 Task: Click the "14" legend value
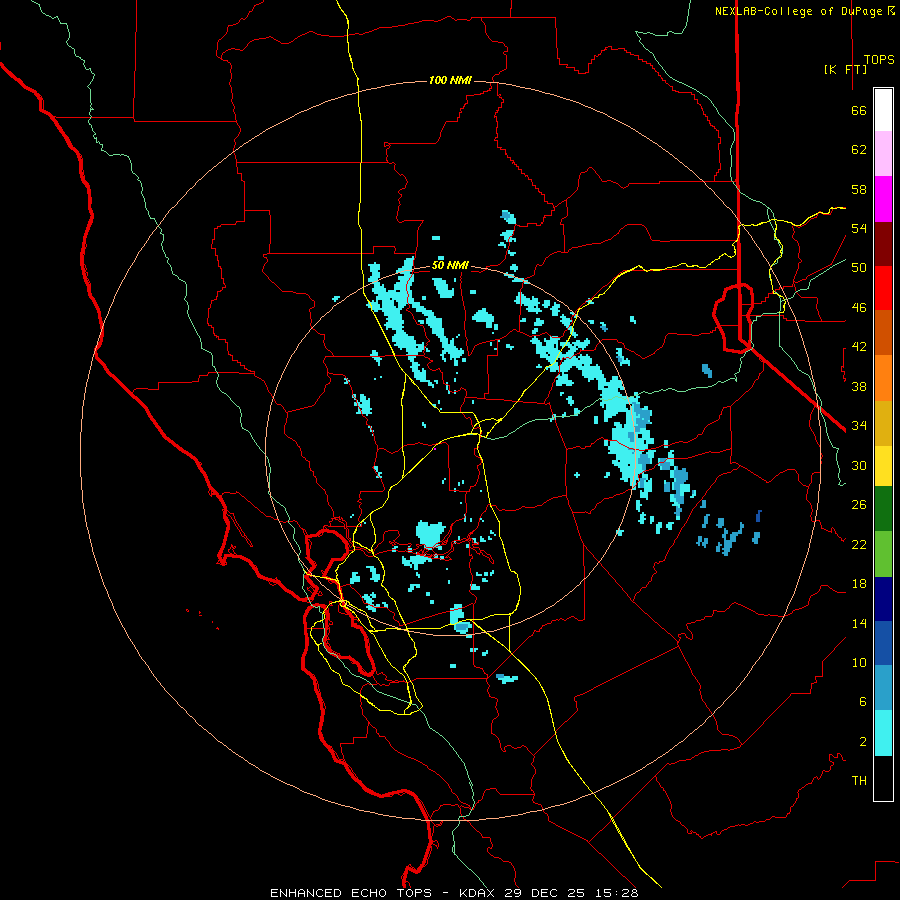859,623
